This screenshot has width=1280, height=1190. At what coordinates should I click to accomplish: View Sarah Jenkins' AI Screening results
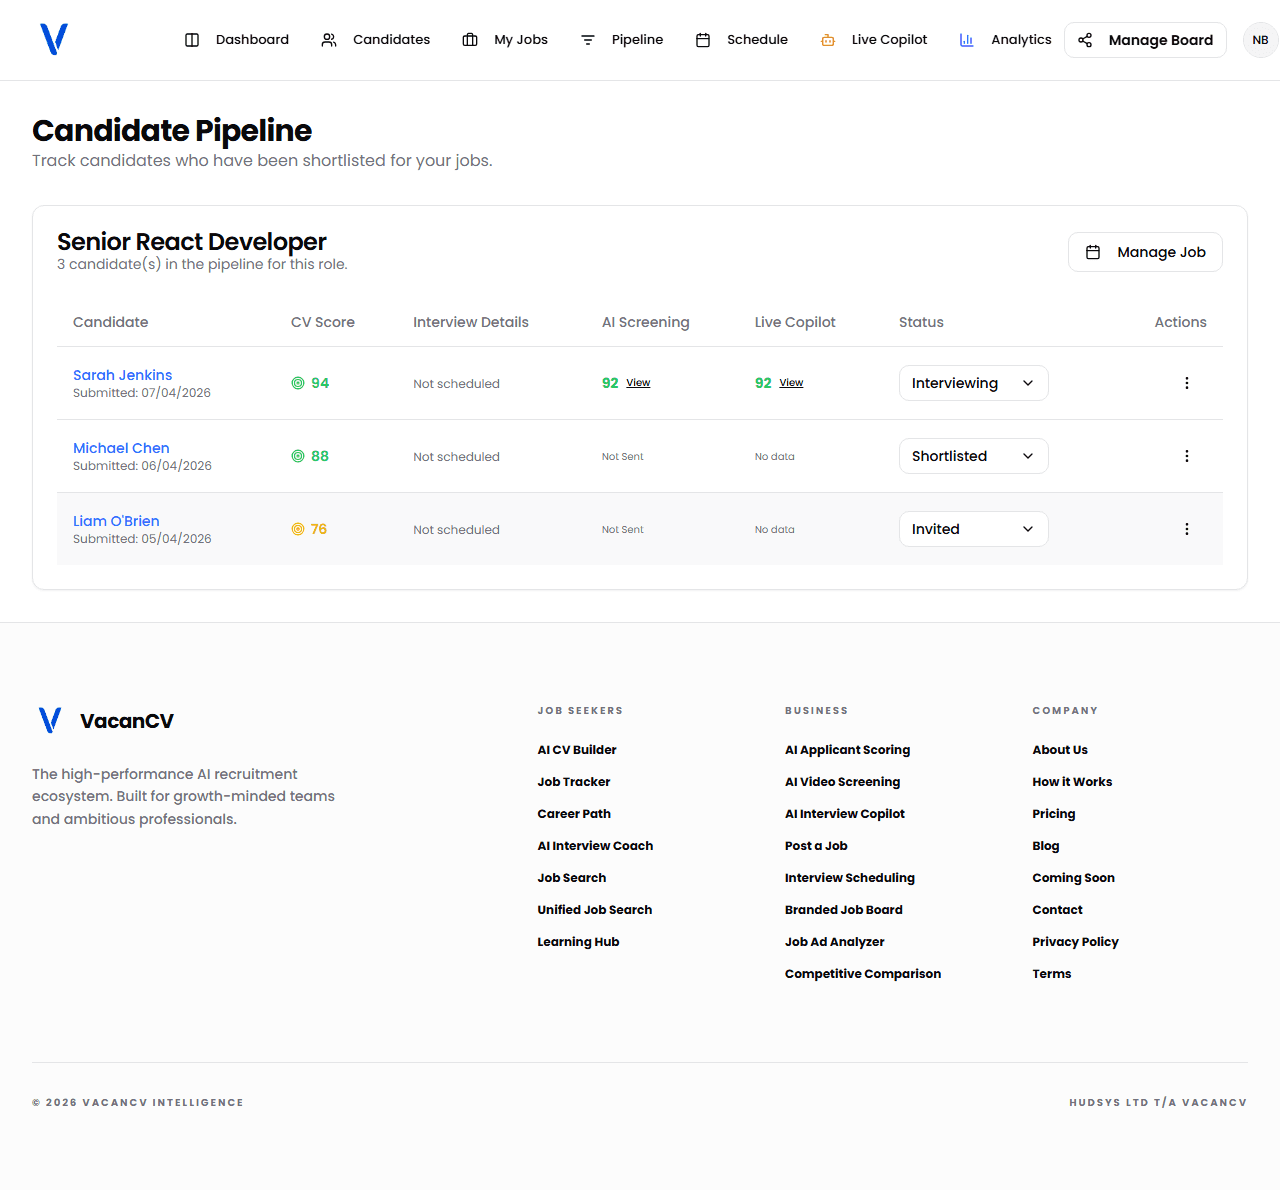point(637,382)
